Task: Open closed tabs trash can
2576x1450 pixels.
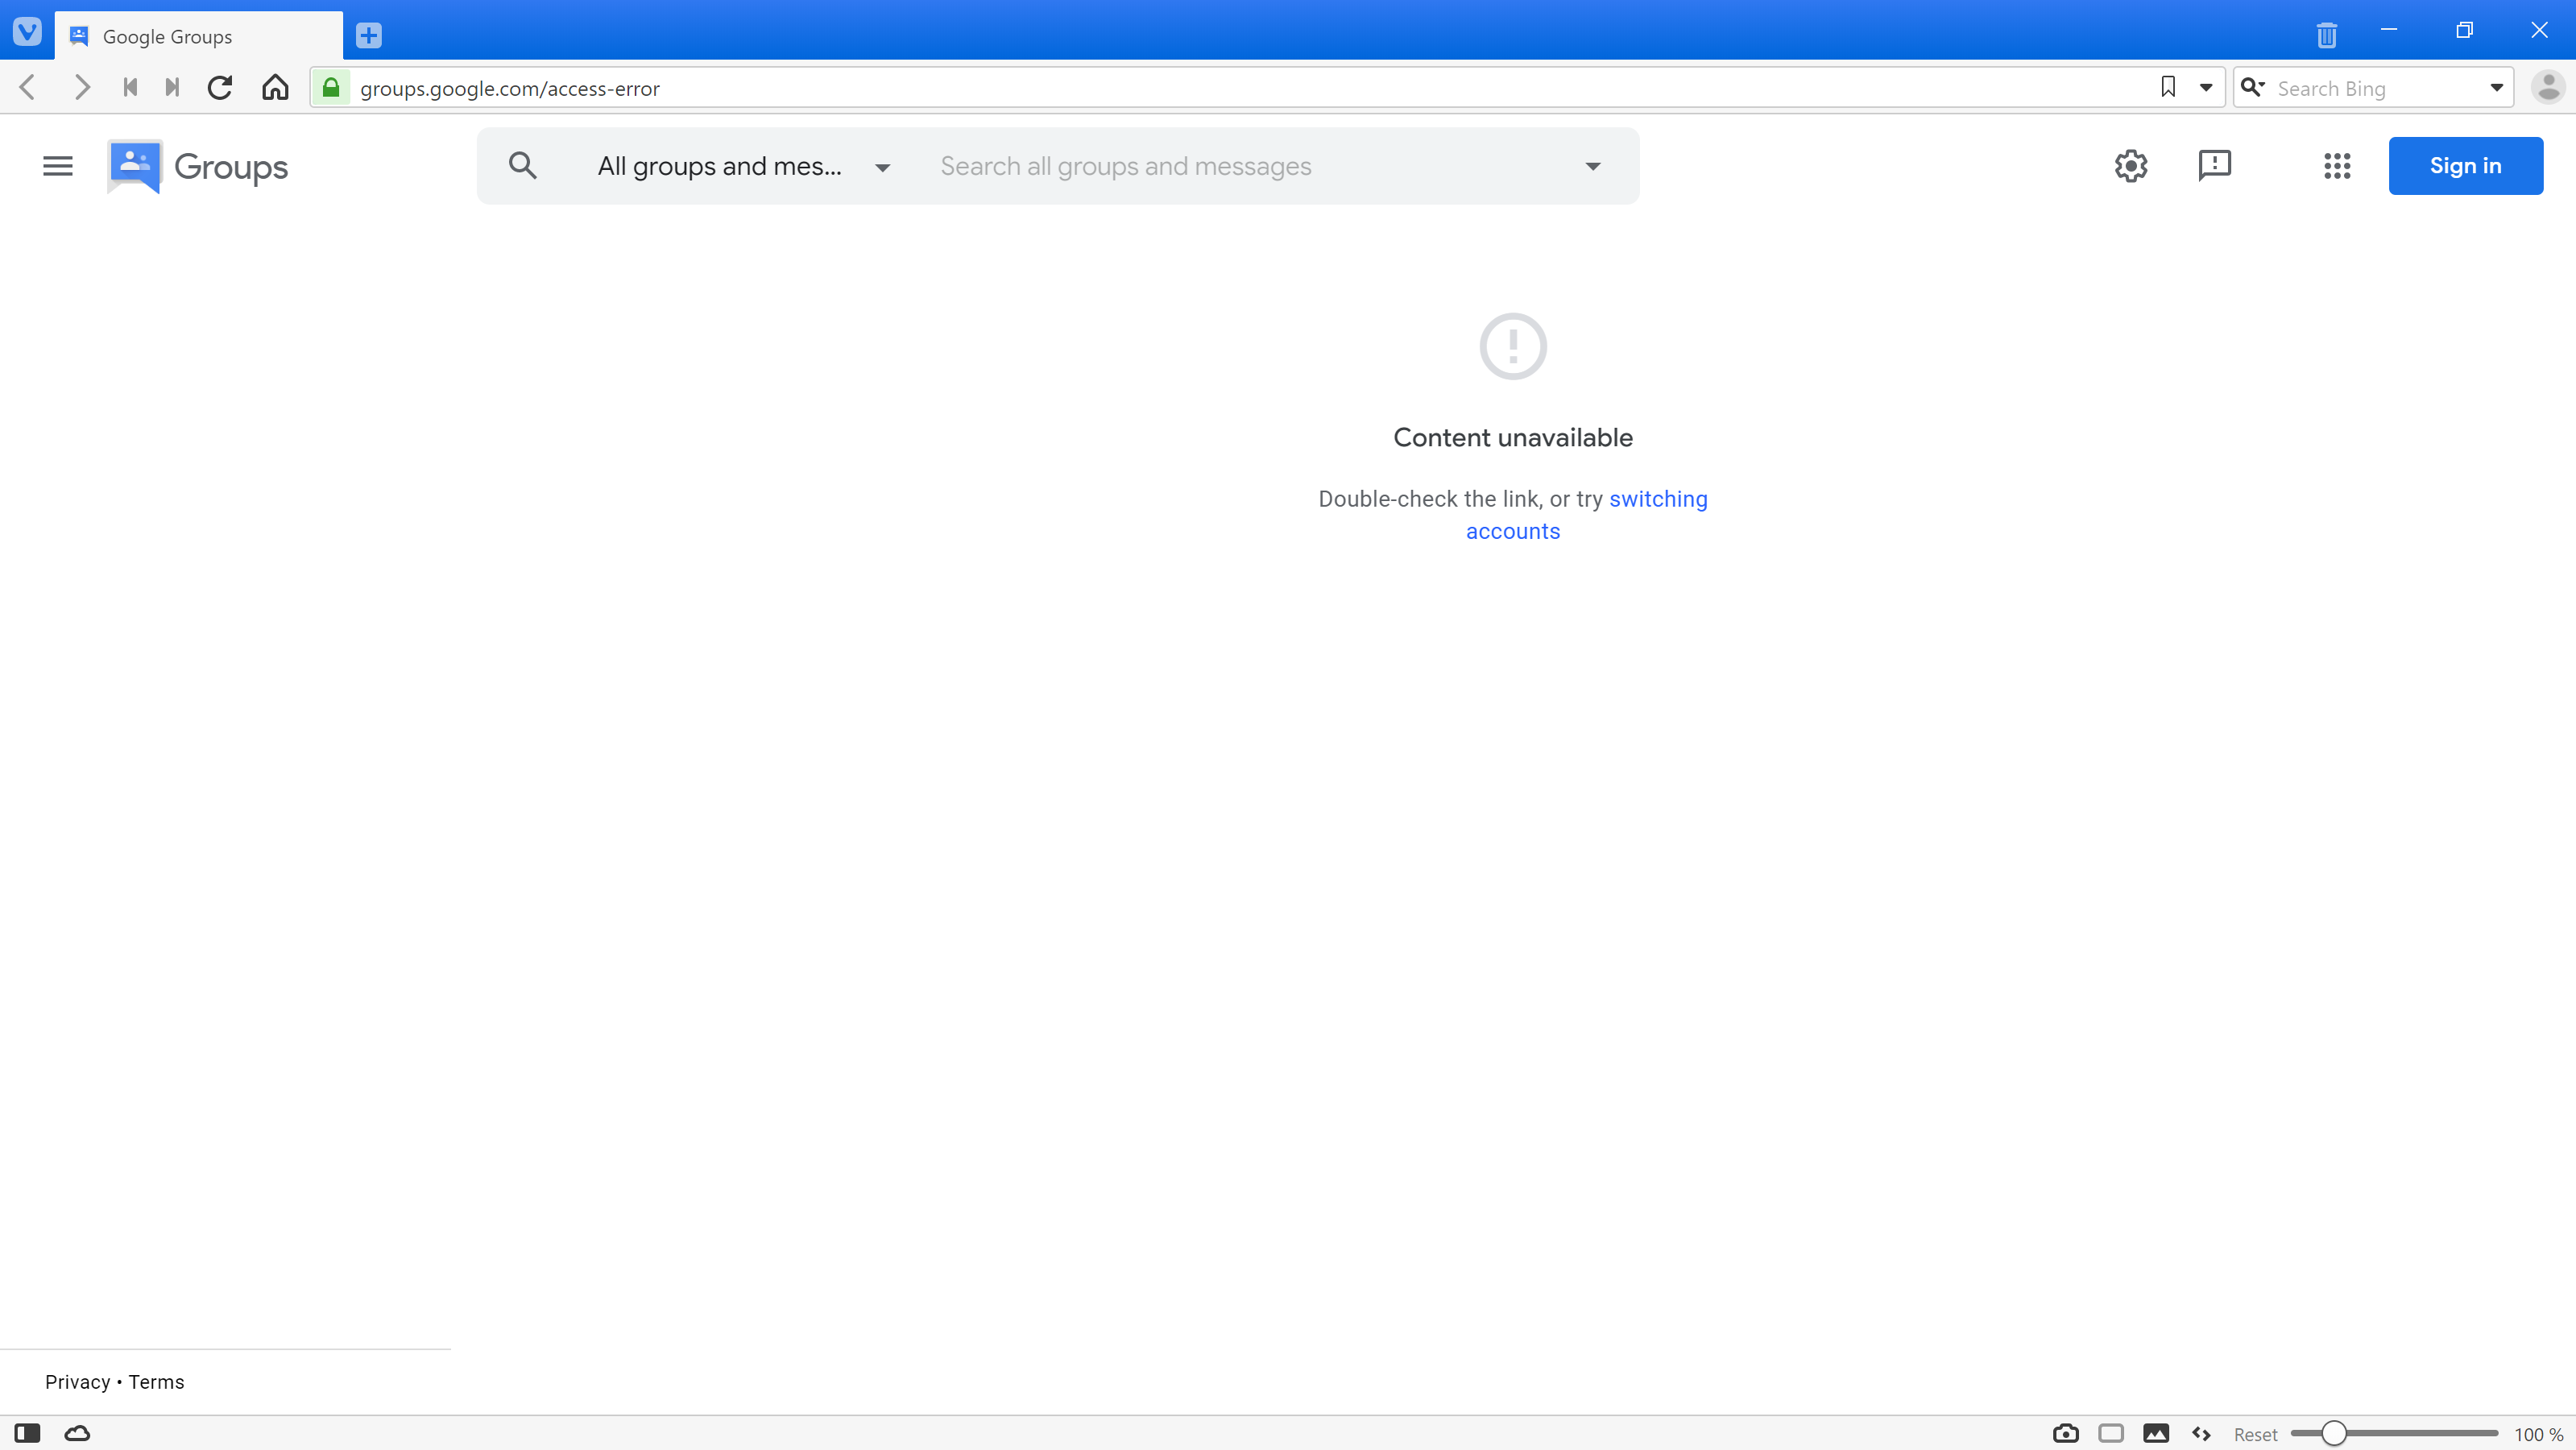Action: click(x=2326, y=35)
